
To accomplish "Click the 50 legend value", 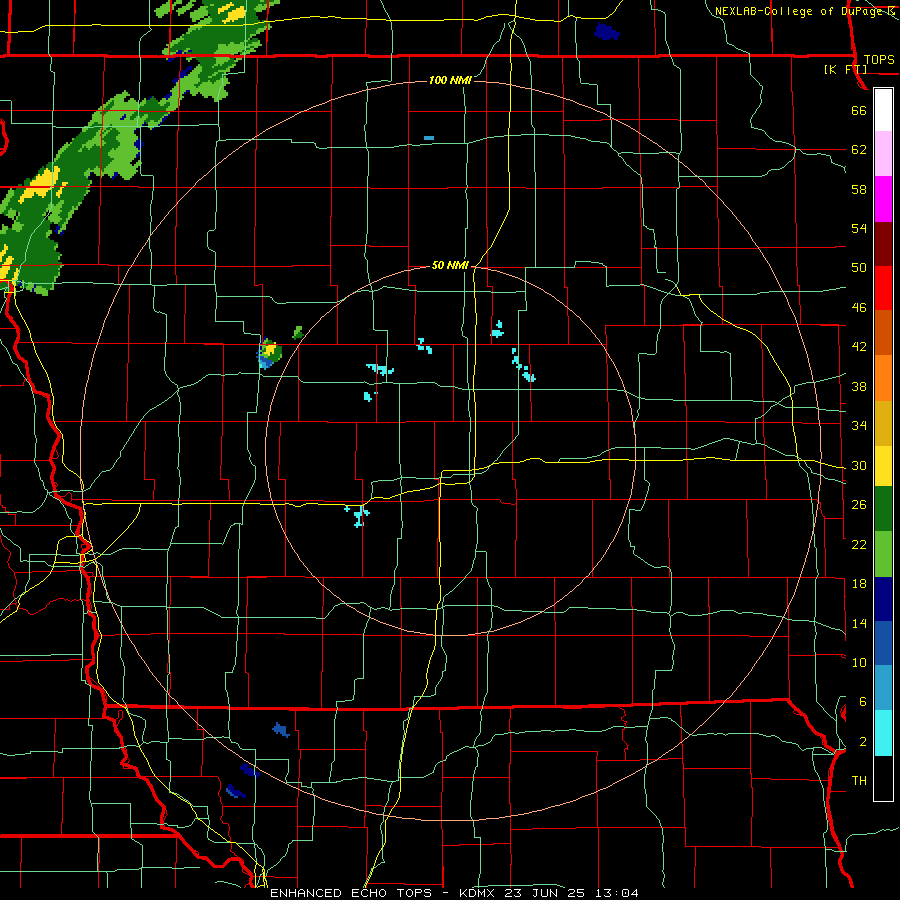I will 859,268.
